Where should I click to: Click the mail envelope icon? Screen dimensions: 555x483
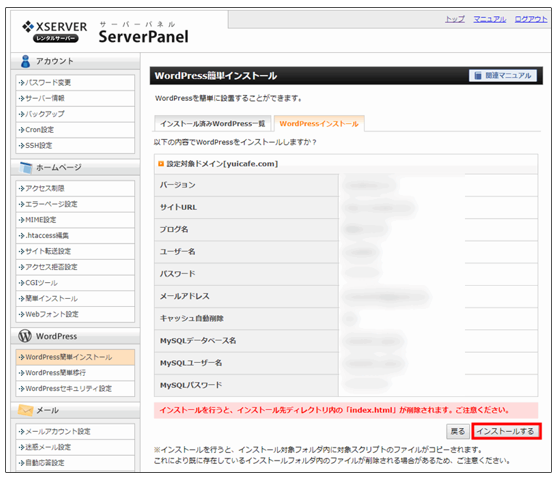(x=25, y=410)
